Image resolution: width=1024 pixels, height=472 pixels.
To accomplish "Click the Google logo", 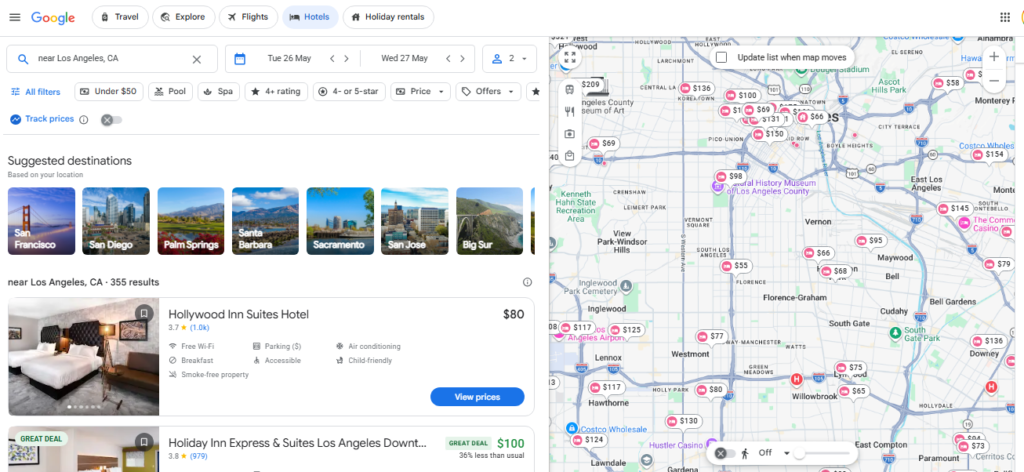I will [53, 18].
